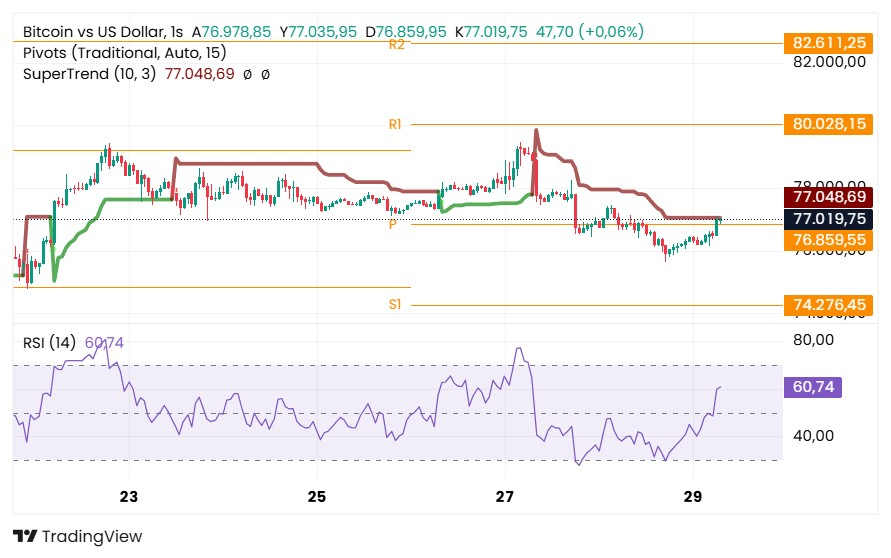The width and height of the screenshot is (891, 558).
Task: Click the purple RSI axis label 60,74
Action: point(813,387)
